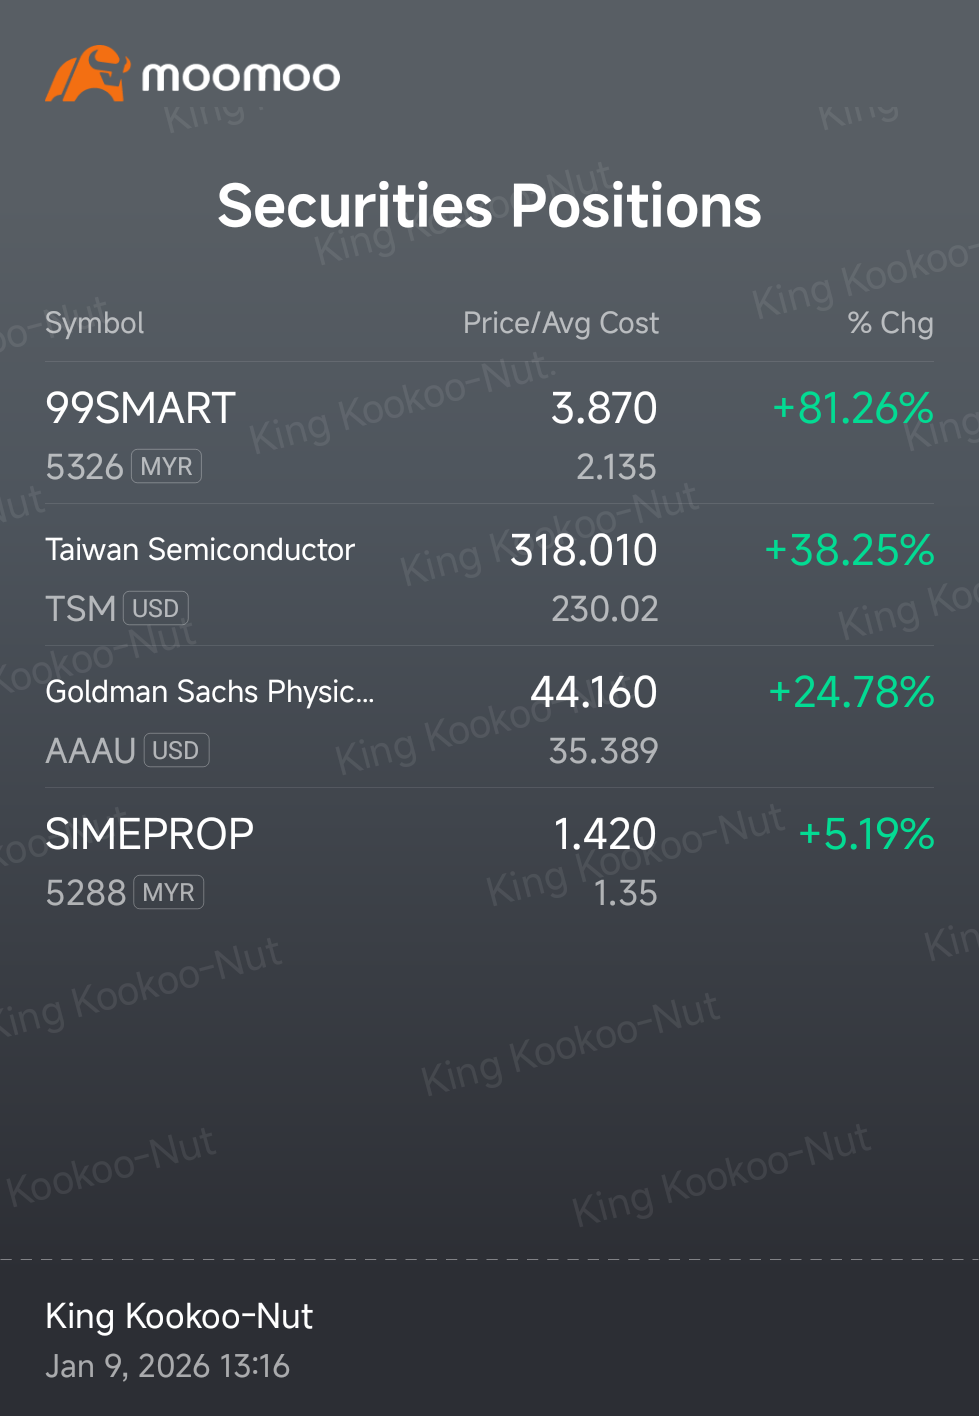The image size is (979, 1416).
Task: Select the Securities Positions title
Action: click(x=489, y=206)
